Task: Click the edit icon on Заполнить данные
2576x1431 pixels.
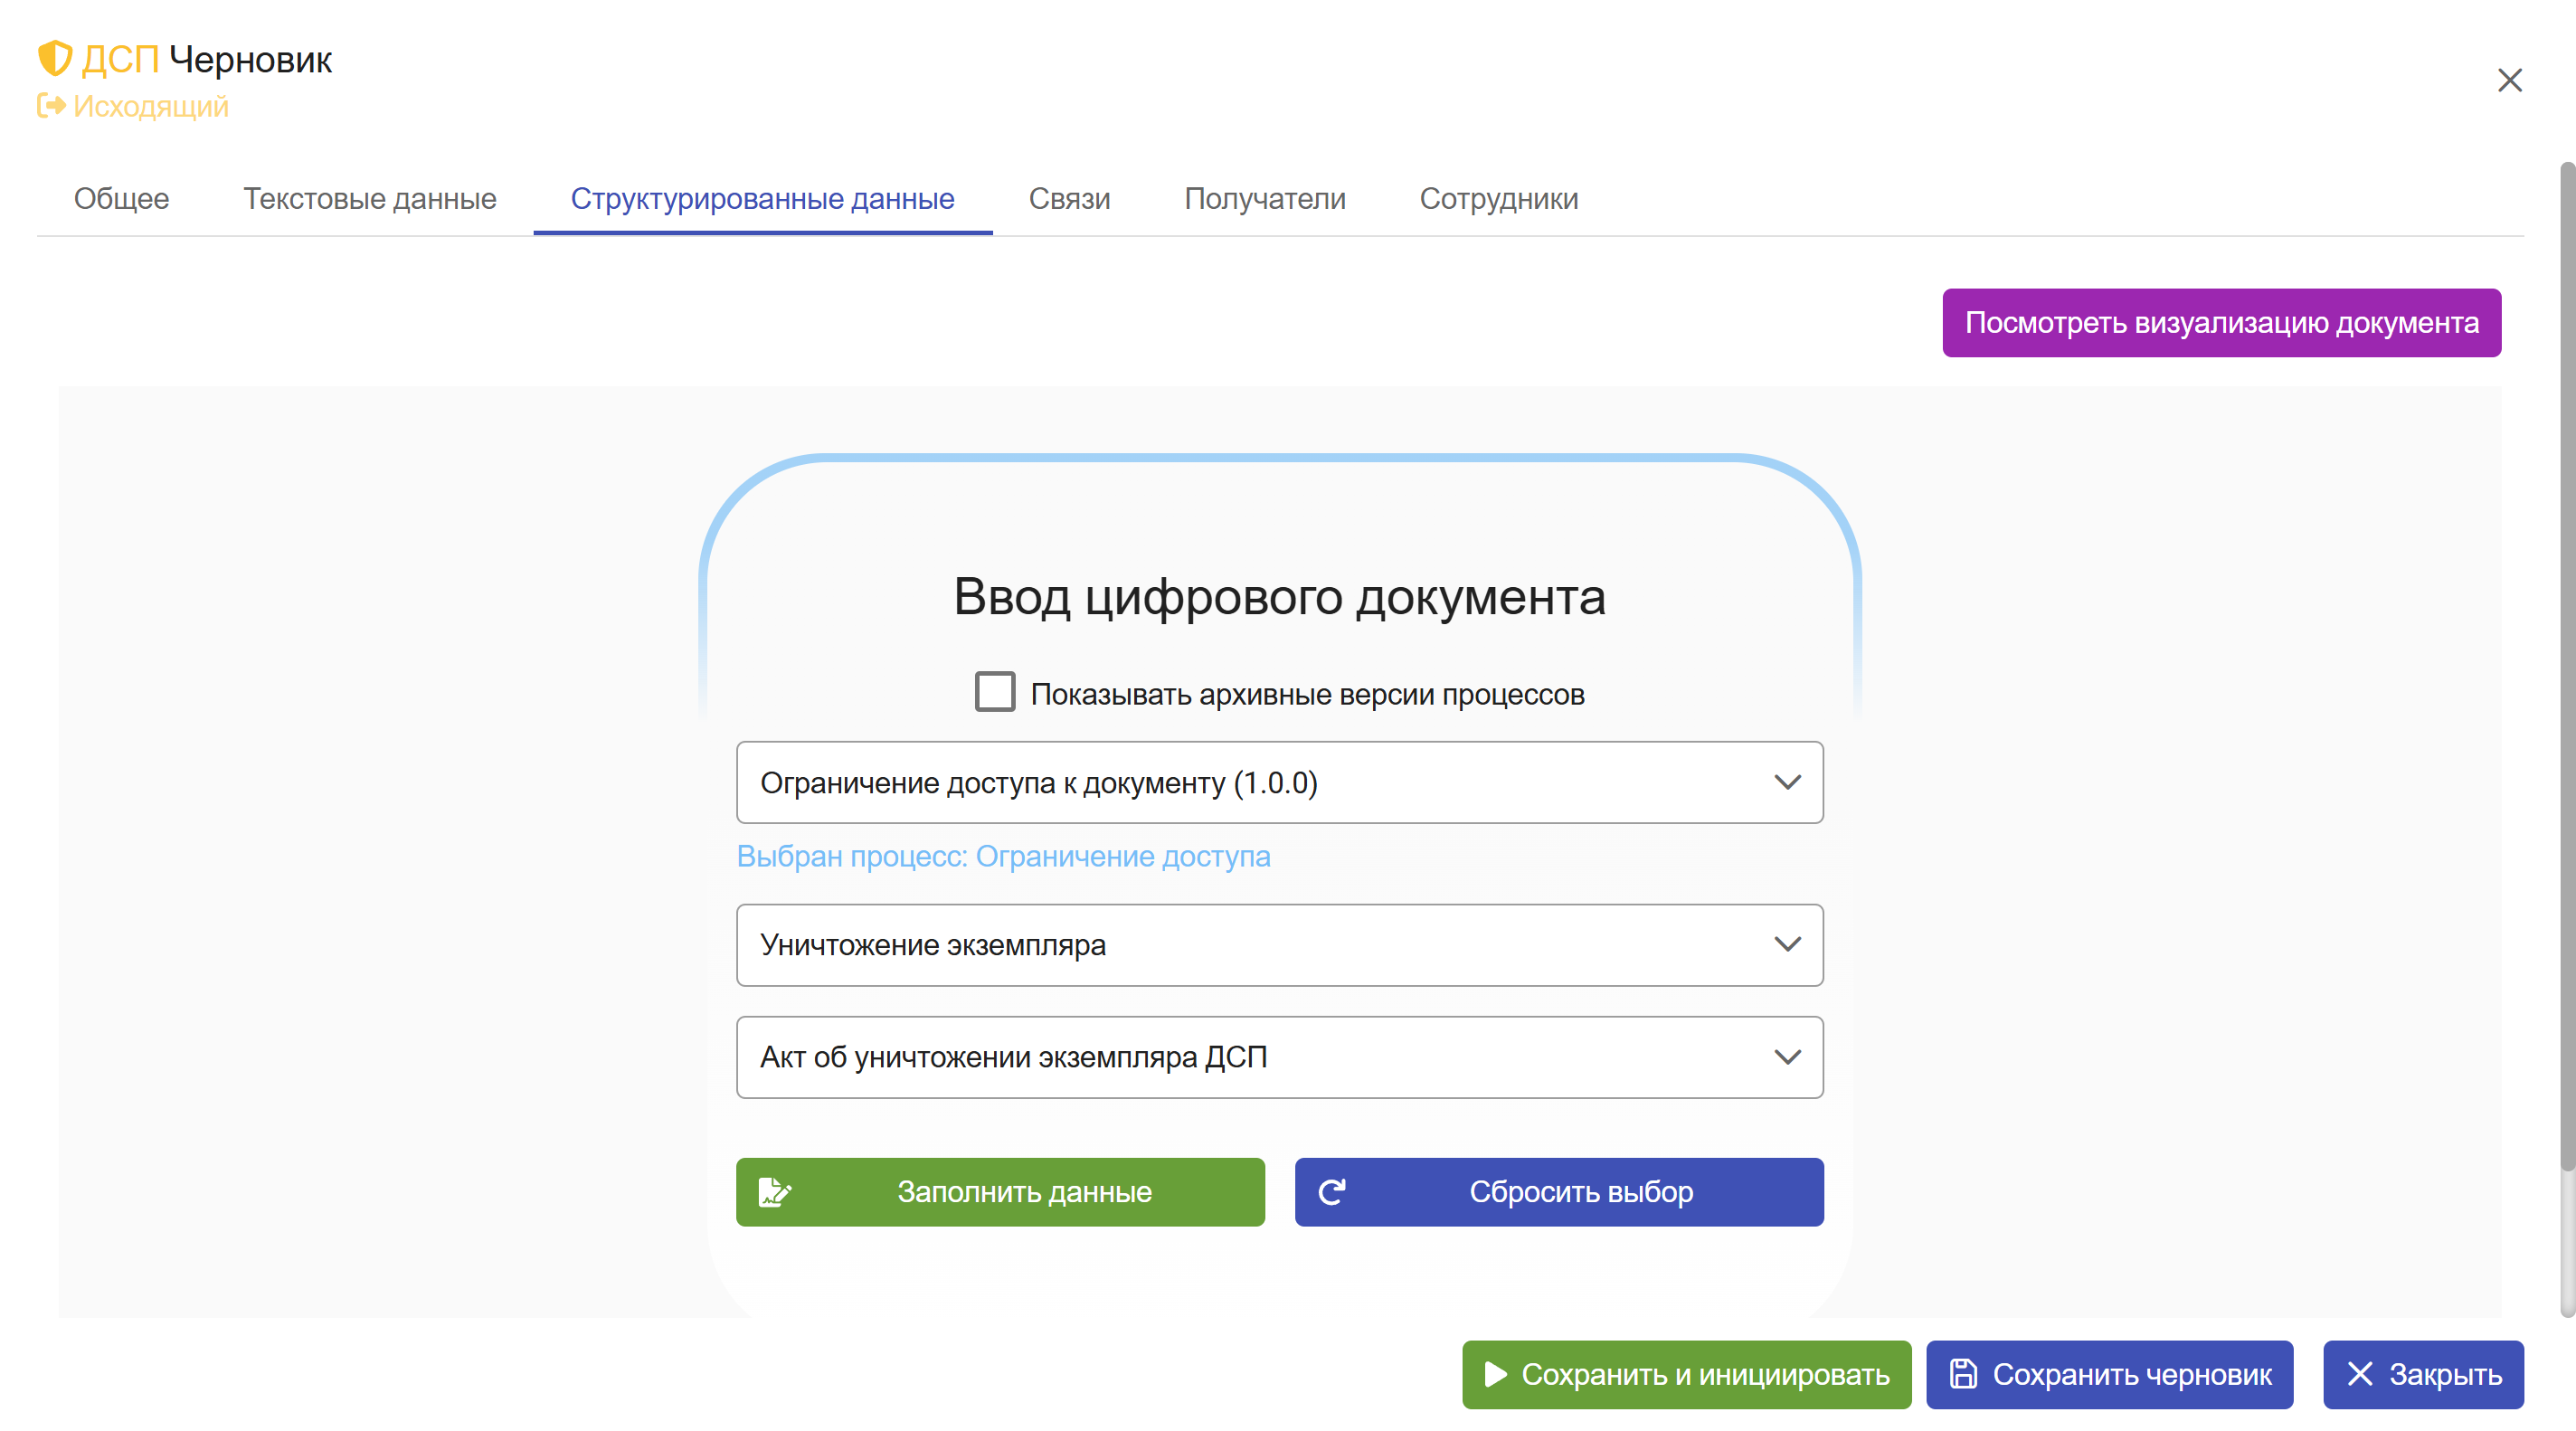Action: (774, 1192)
